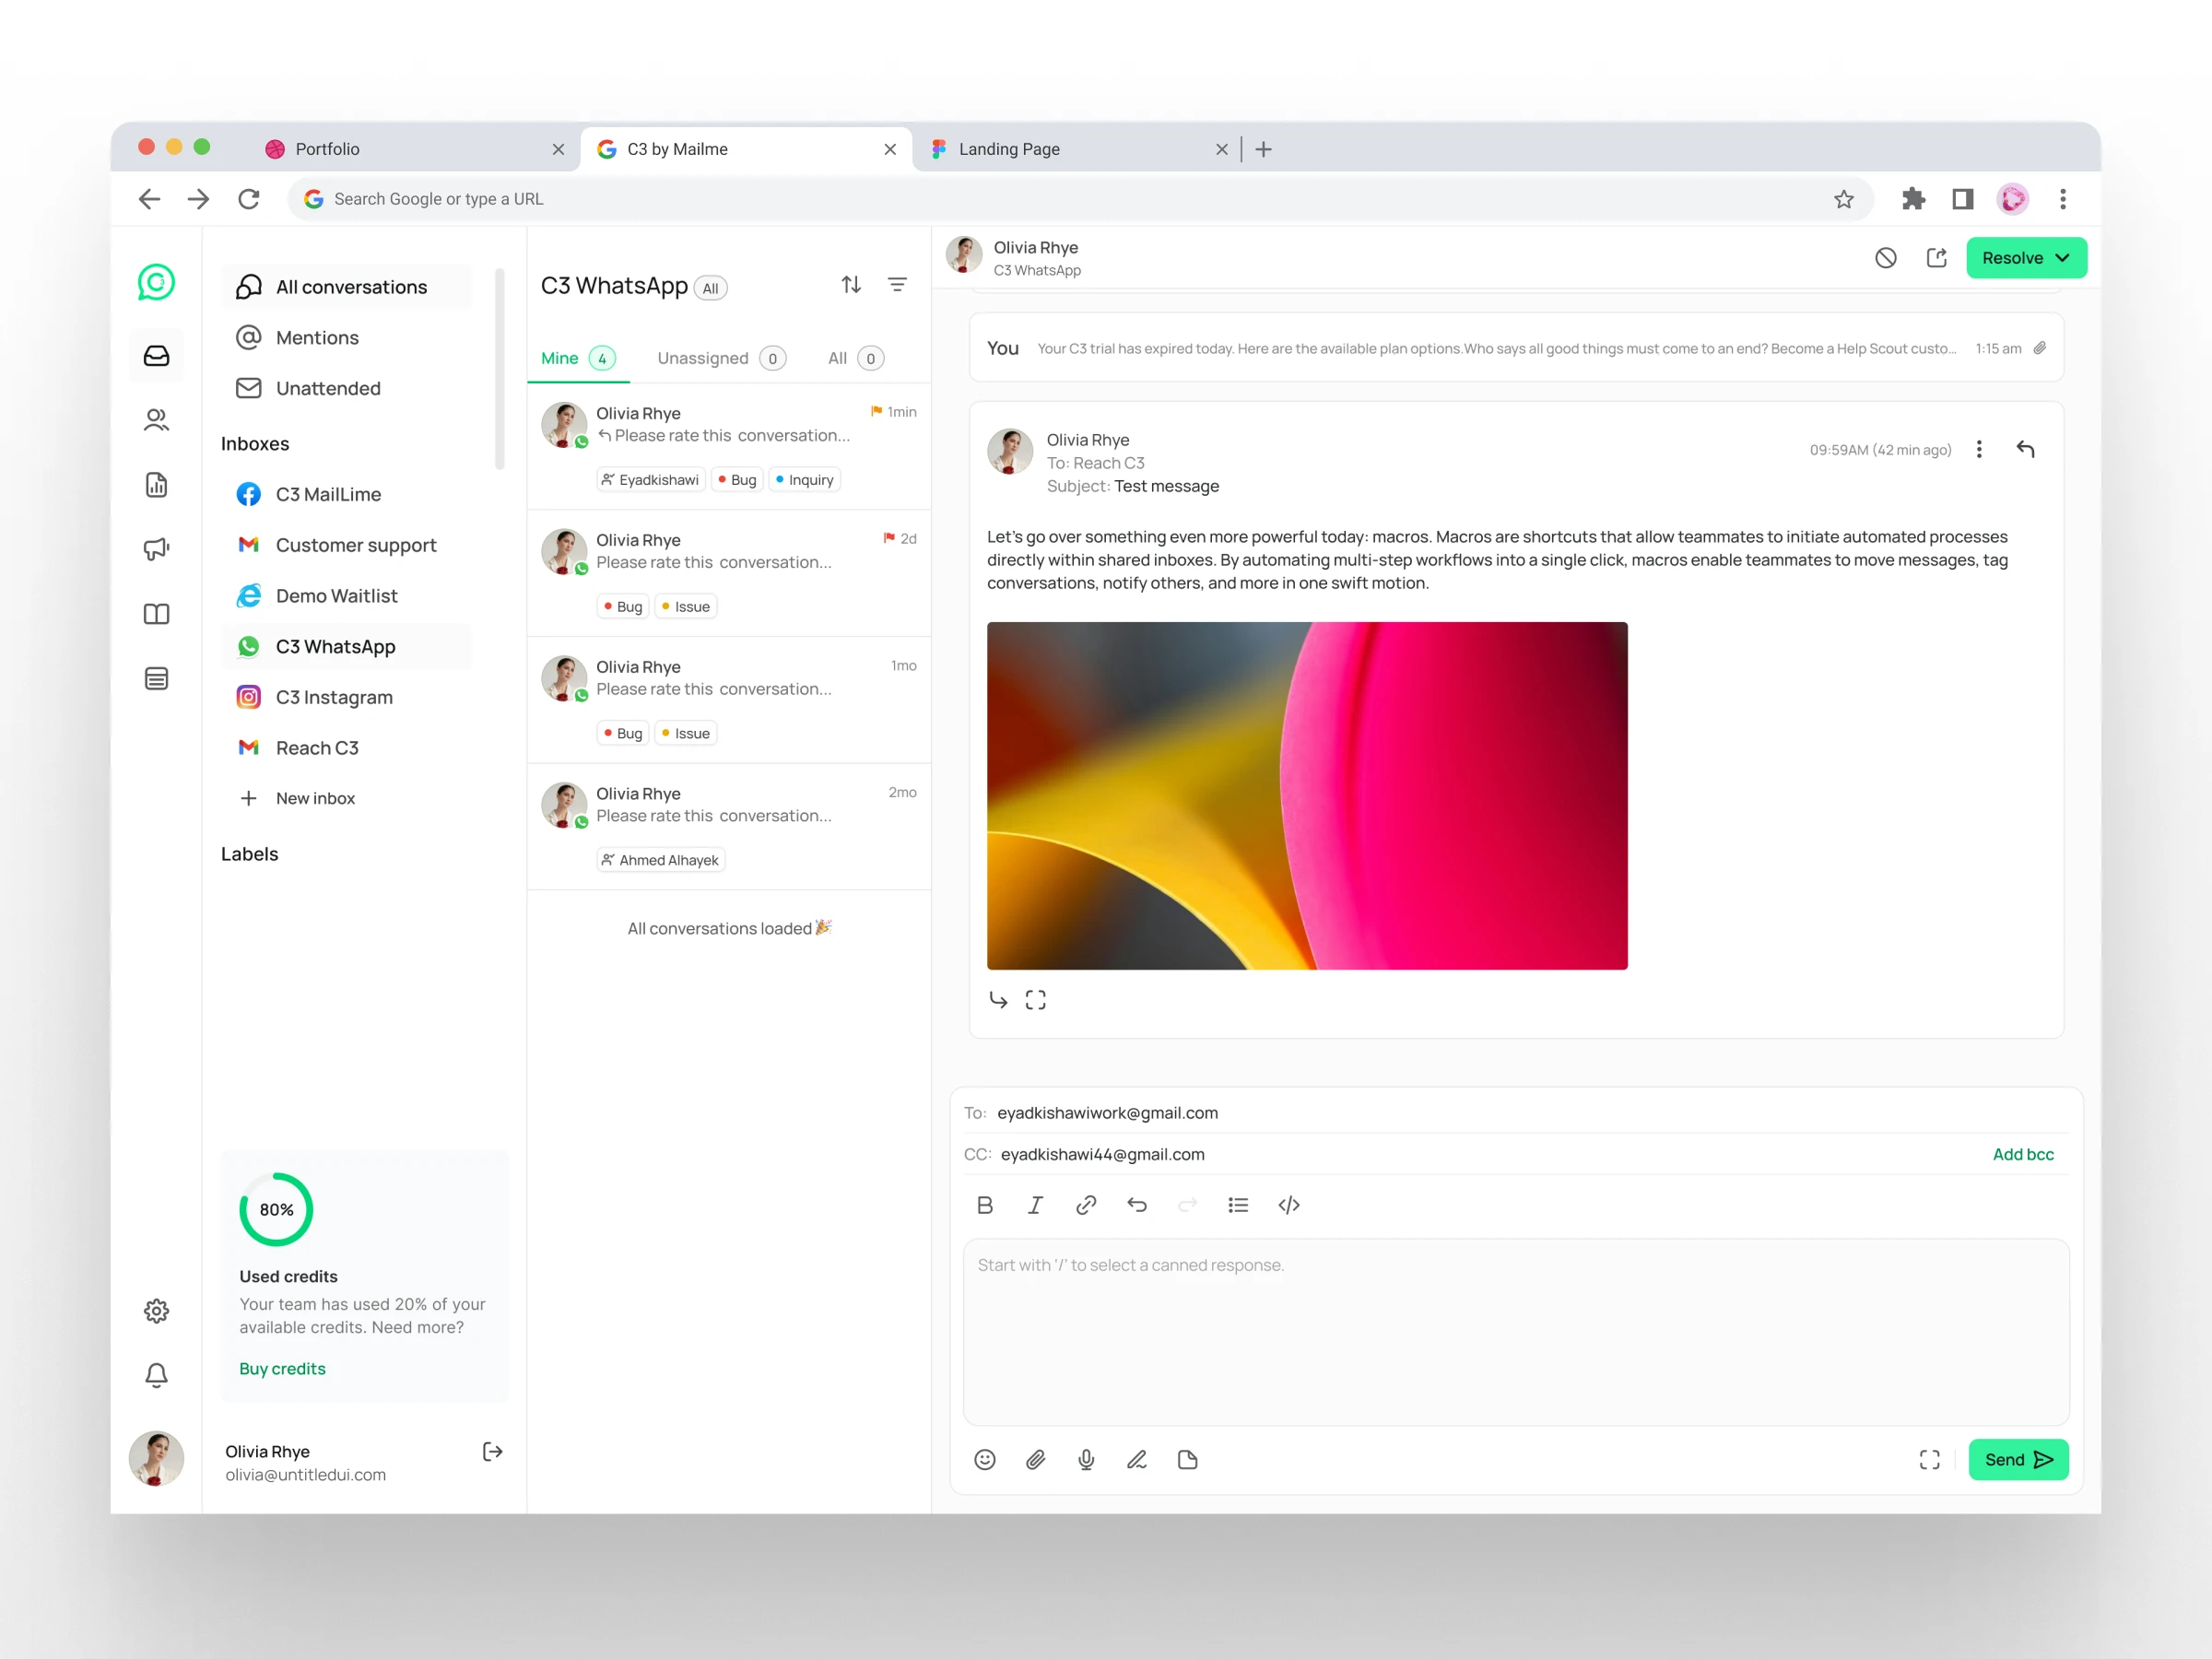Image resolution: width=2212 pixels, height=1659 pixels.
Task: Open the reports panel from the left sidebar
Action: [x=156, y=484]
